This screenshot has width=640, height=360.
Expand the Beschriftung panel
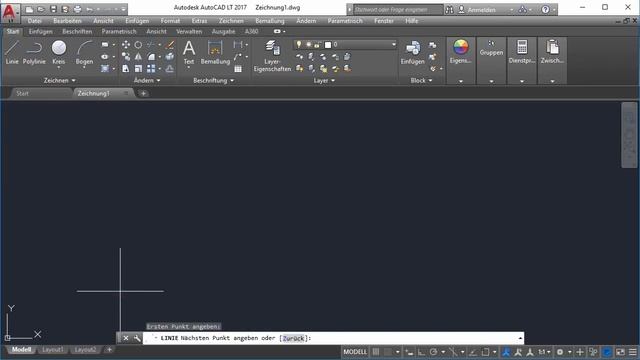point(213,80)
